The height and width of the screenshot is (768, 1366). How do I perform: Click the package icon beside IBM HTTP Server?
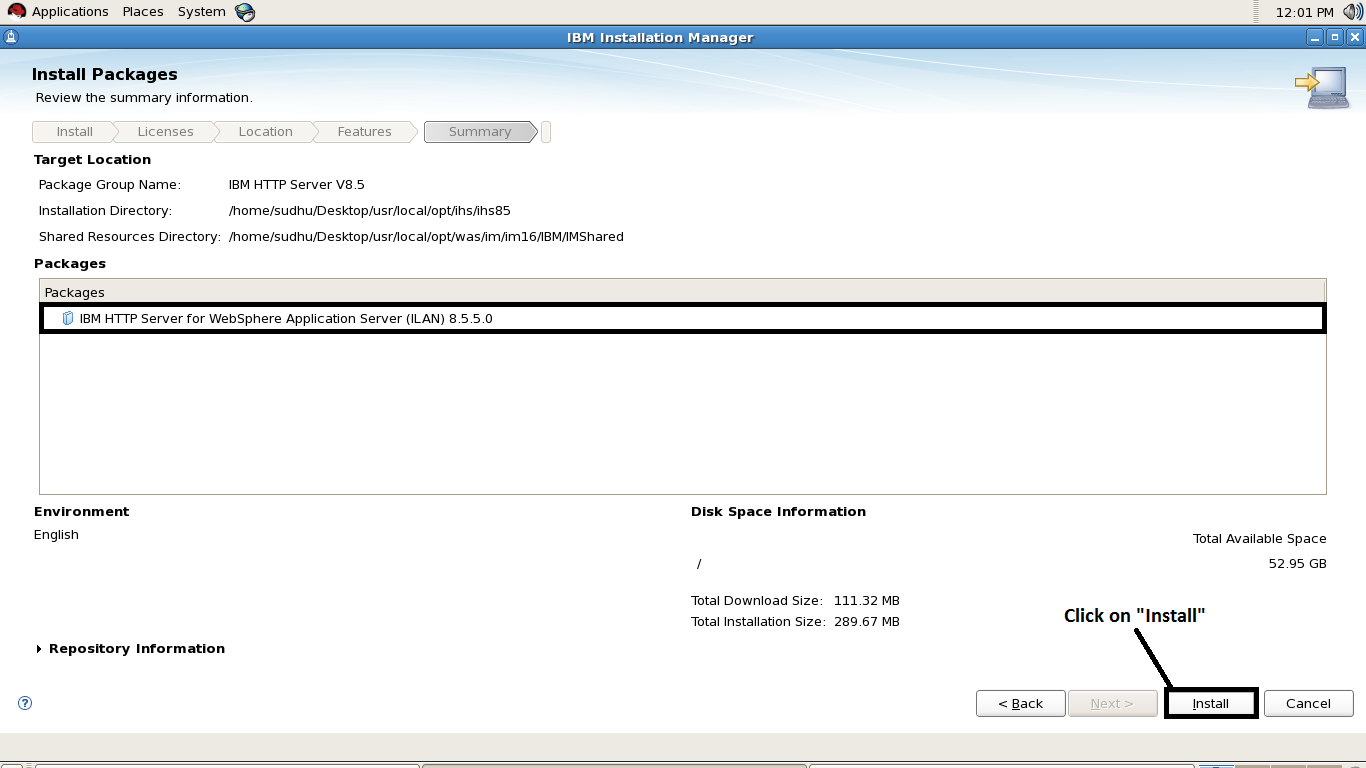pos(68,318)
